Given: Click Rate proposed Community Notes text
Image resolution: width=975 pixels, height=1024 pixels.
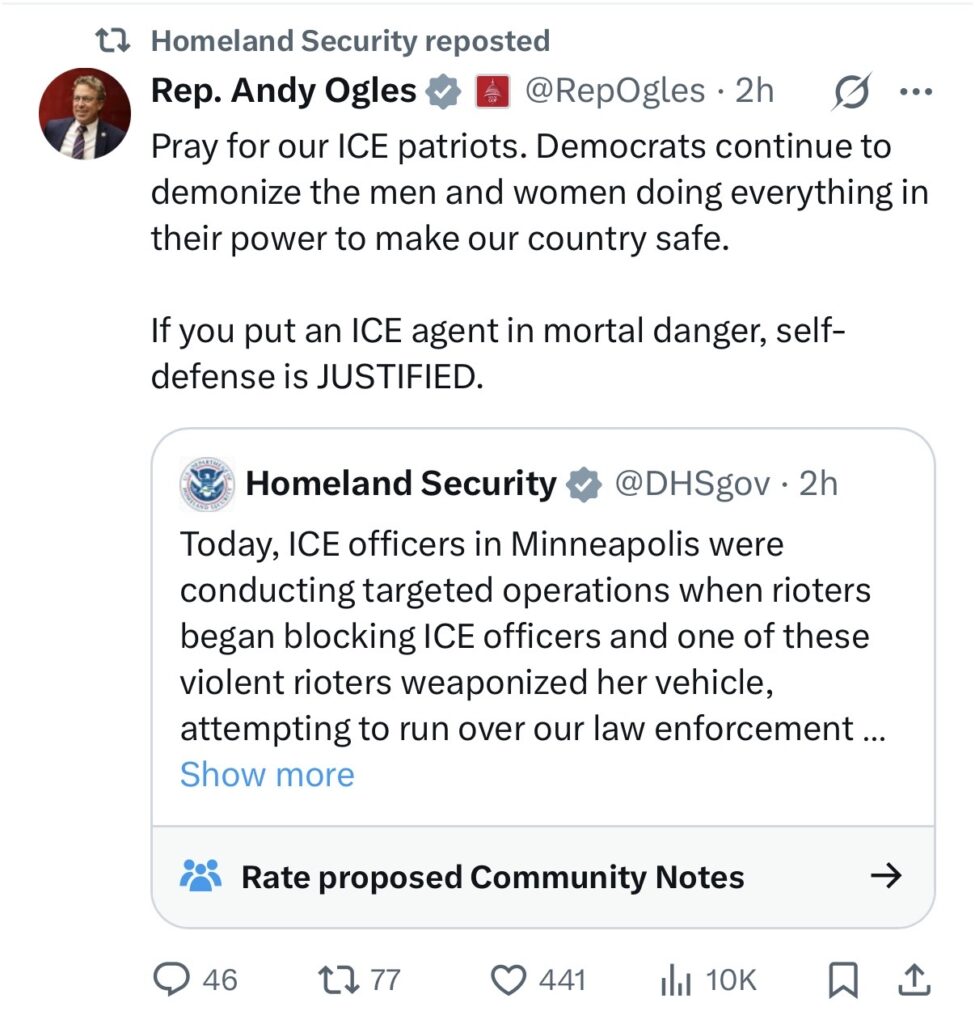Looking at the screenshot, I should click(x=492, y=877).
